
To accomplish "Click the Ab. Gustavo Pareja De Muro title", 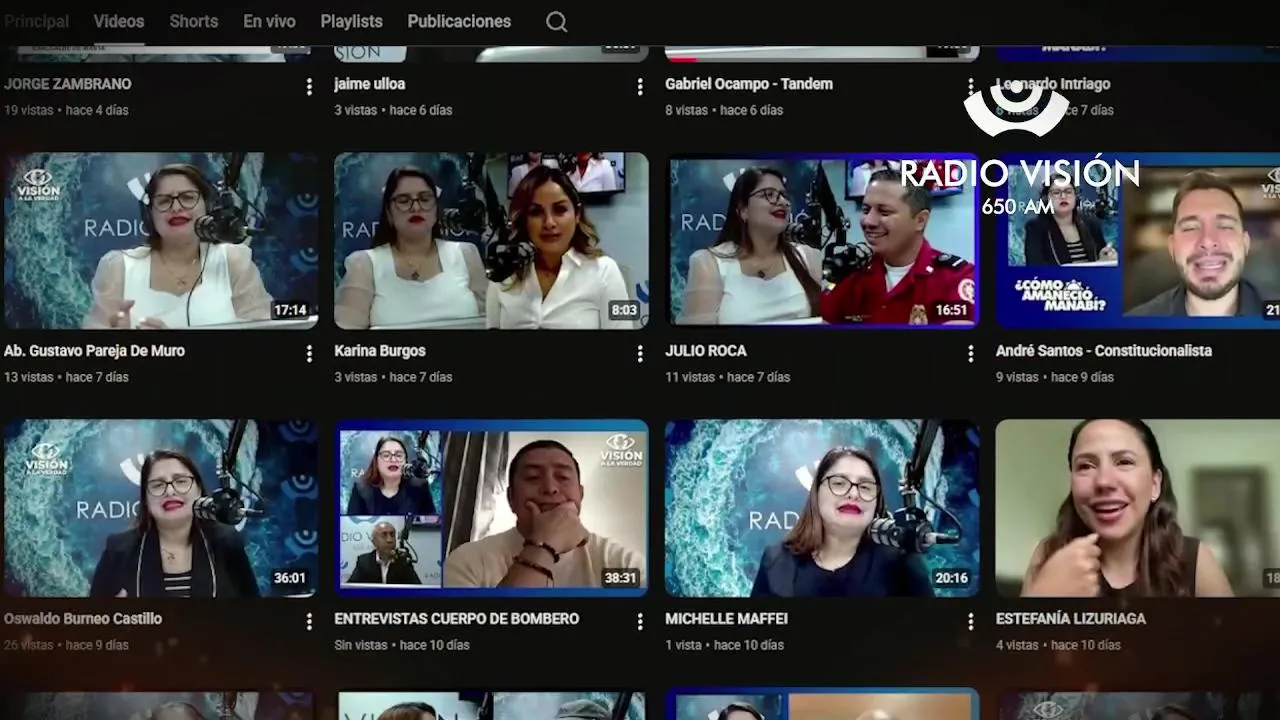I will point(94,351).
